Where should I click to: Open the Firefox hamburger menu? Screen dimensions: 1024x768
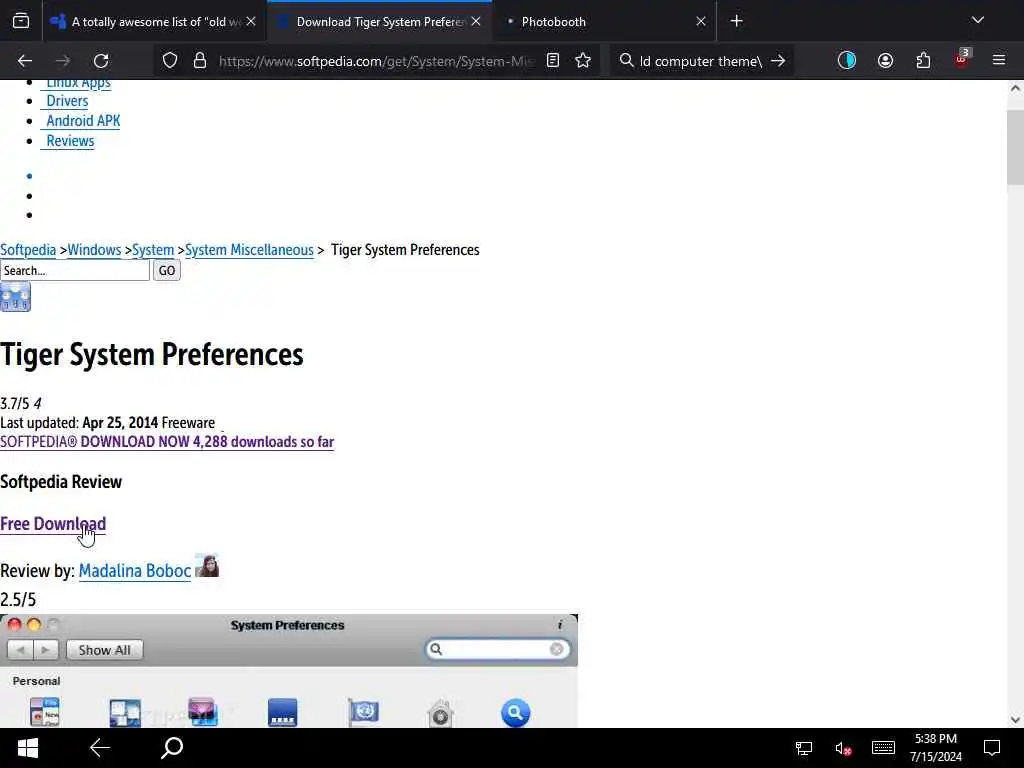coord(999,60)
